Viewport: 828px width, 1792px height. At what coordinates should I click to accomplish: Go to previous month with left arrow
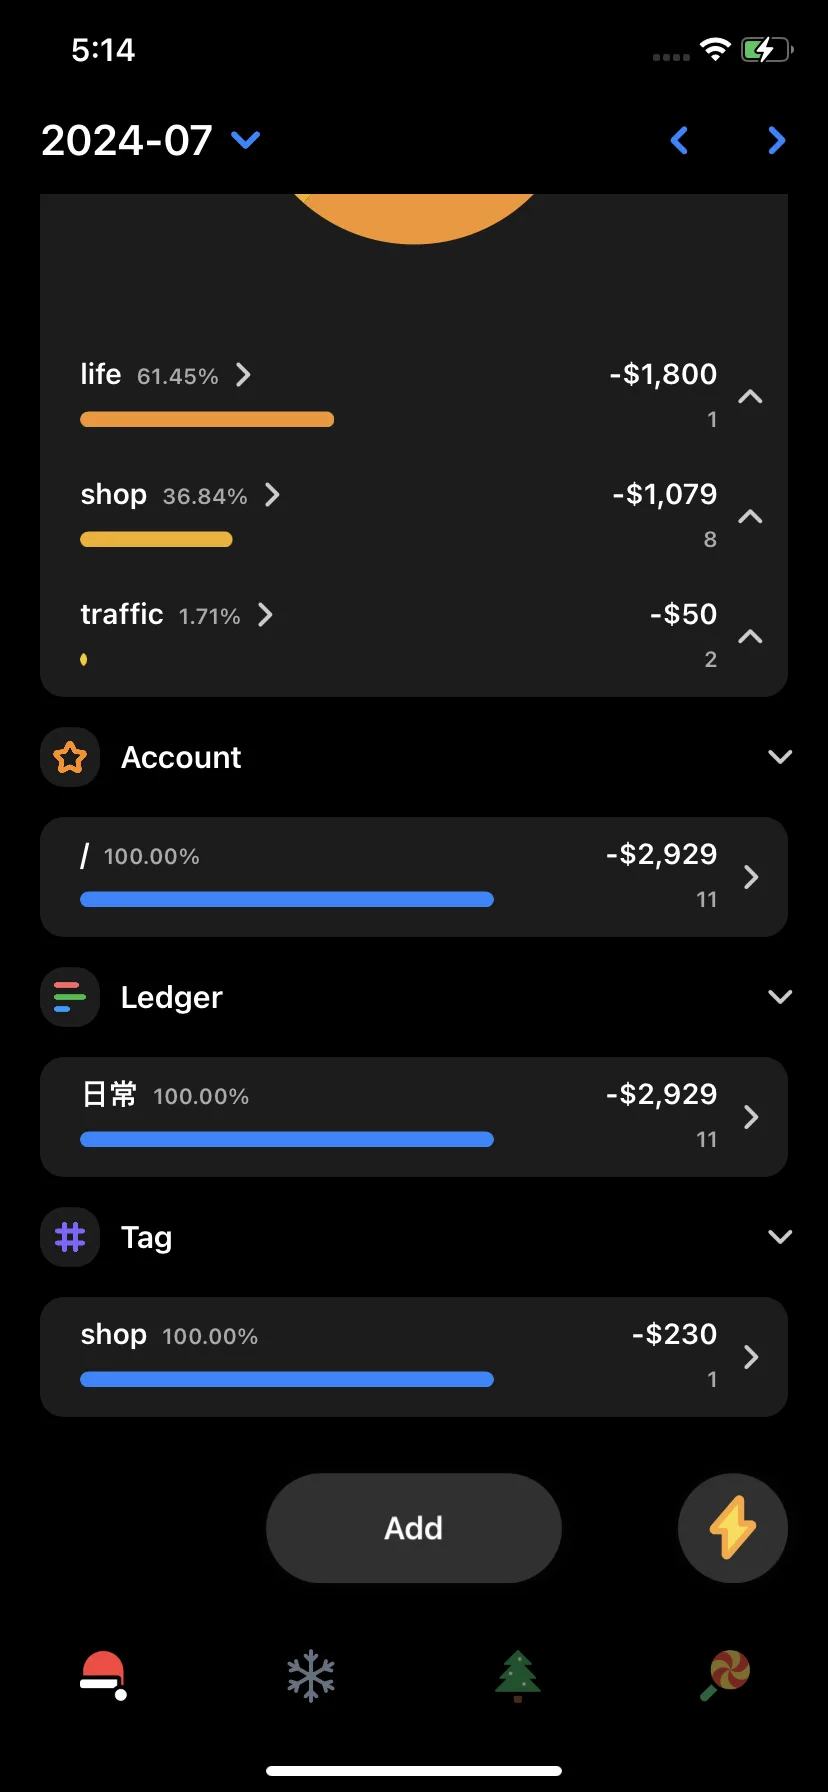[679, 140]
